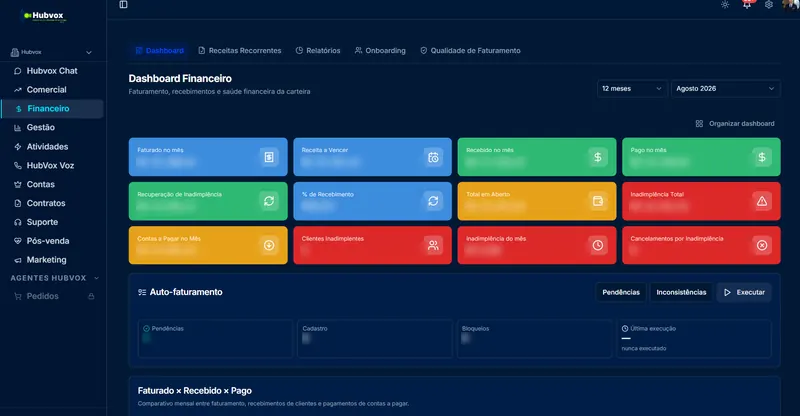Click the Faturado × Recebido × Pago heading
Image resolution: width=800 pixels, height=416 pixels.
(x=194, y=391)
